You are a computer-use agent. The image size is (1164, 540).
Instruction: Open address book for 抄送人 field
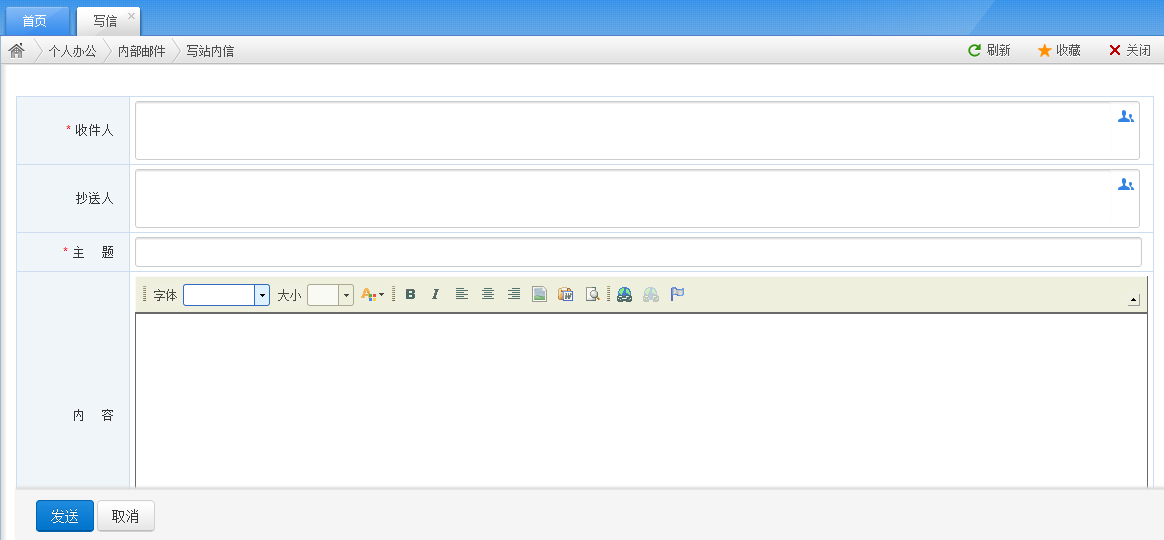(1125, 185)
